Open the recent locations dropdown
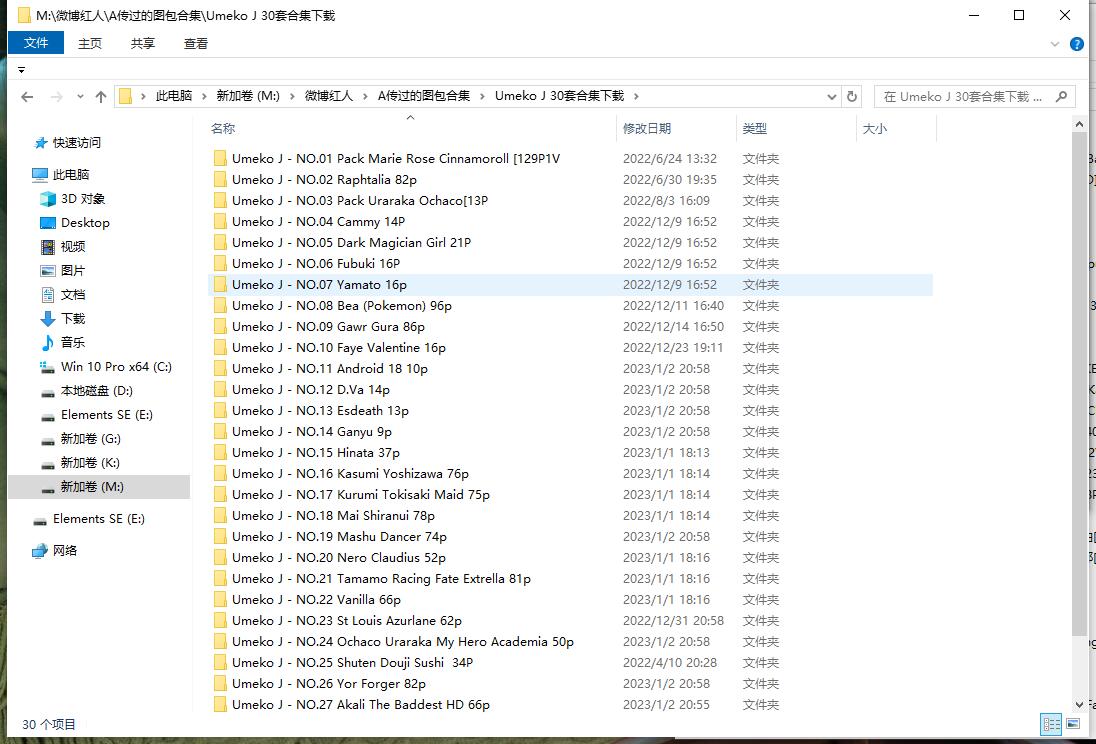 pos(80,96)
